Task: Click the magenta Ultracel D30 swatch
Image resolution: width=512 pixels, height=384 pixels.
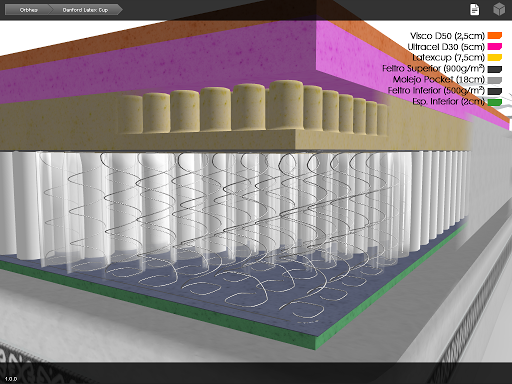Action: (x=495, y=47)
